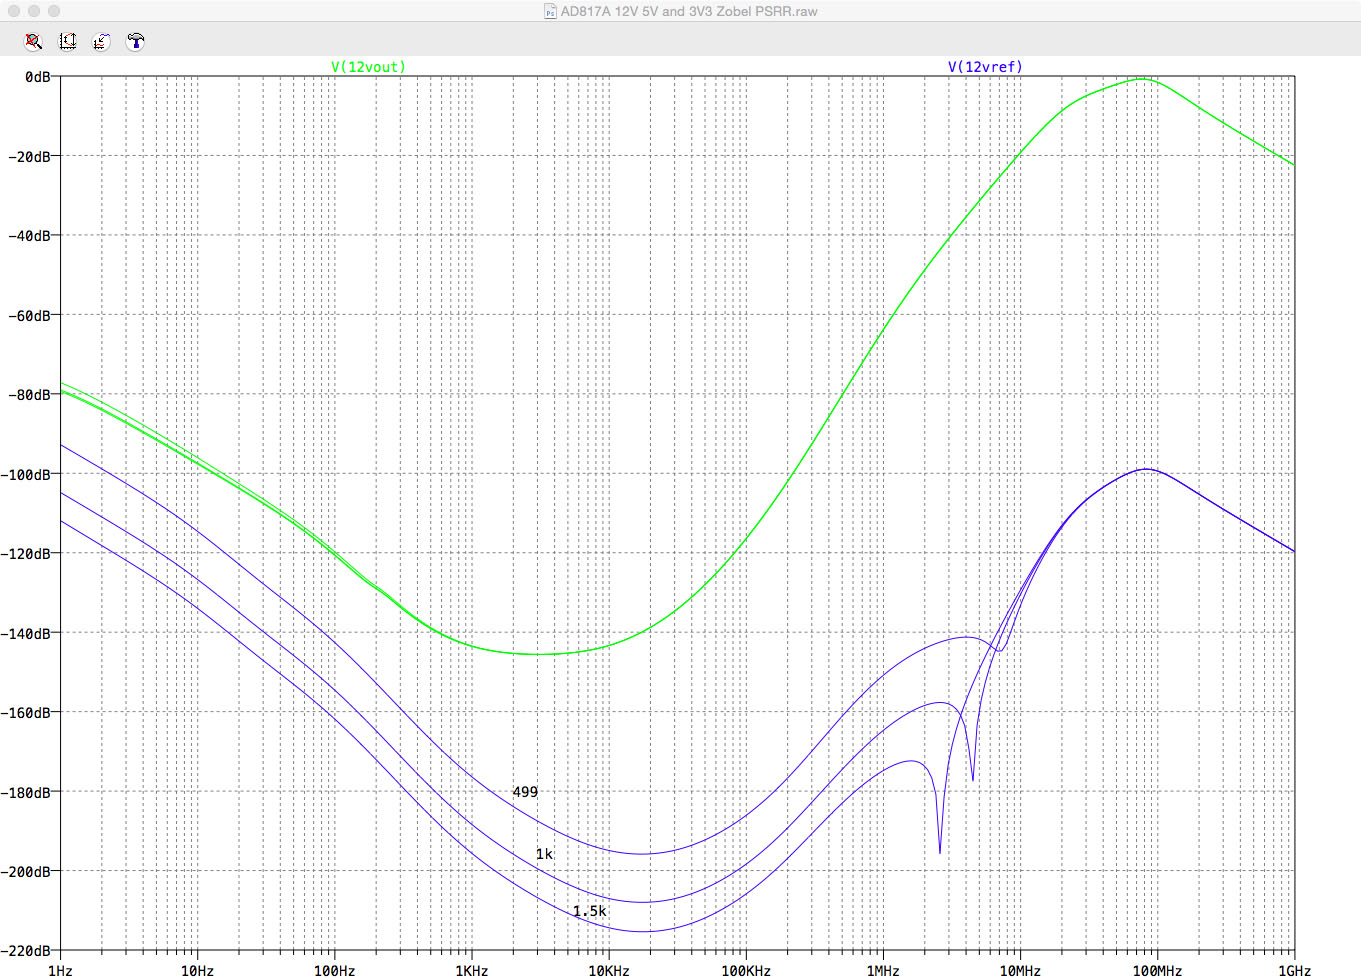Click the -20dB vertical axis label

[30, 156]
